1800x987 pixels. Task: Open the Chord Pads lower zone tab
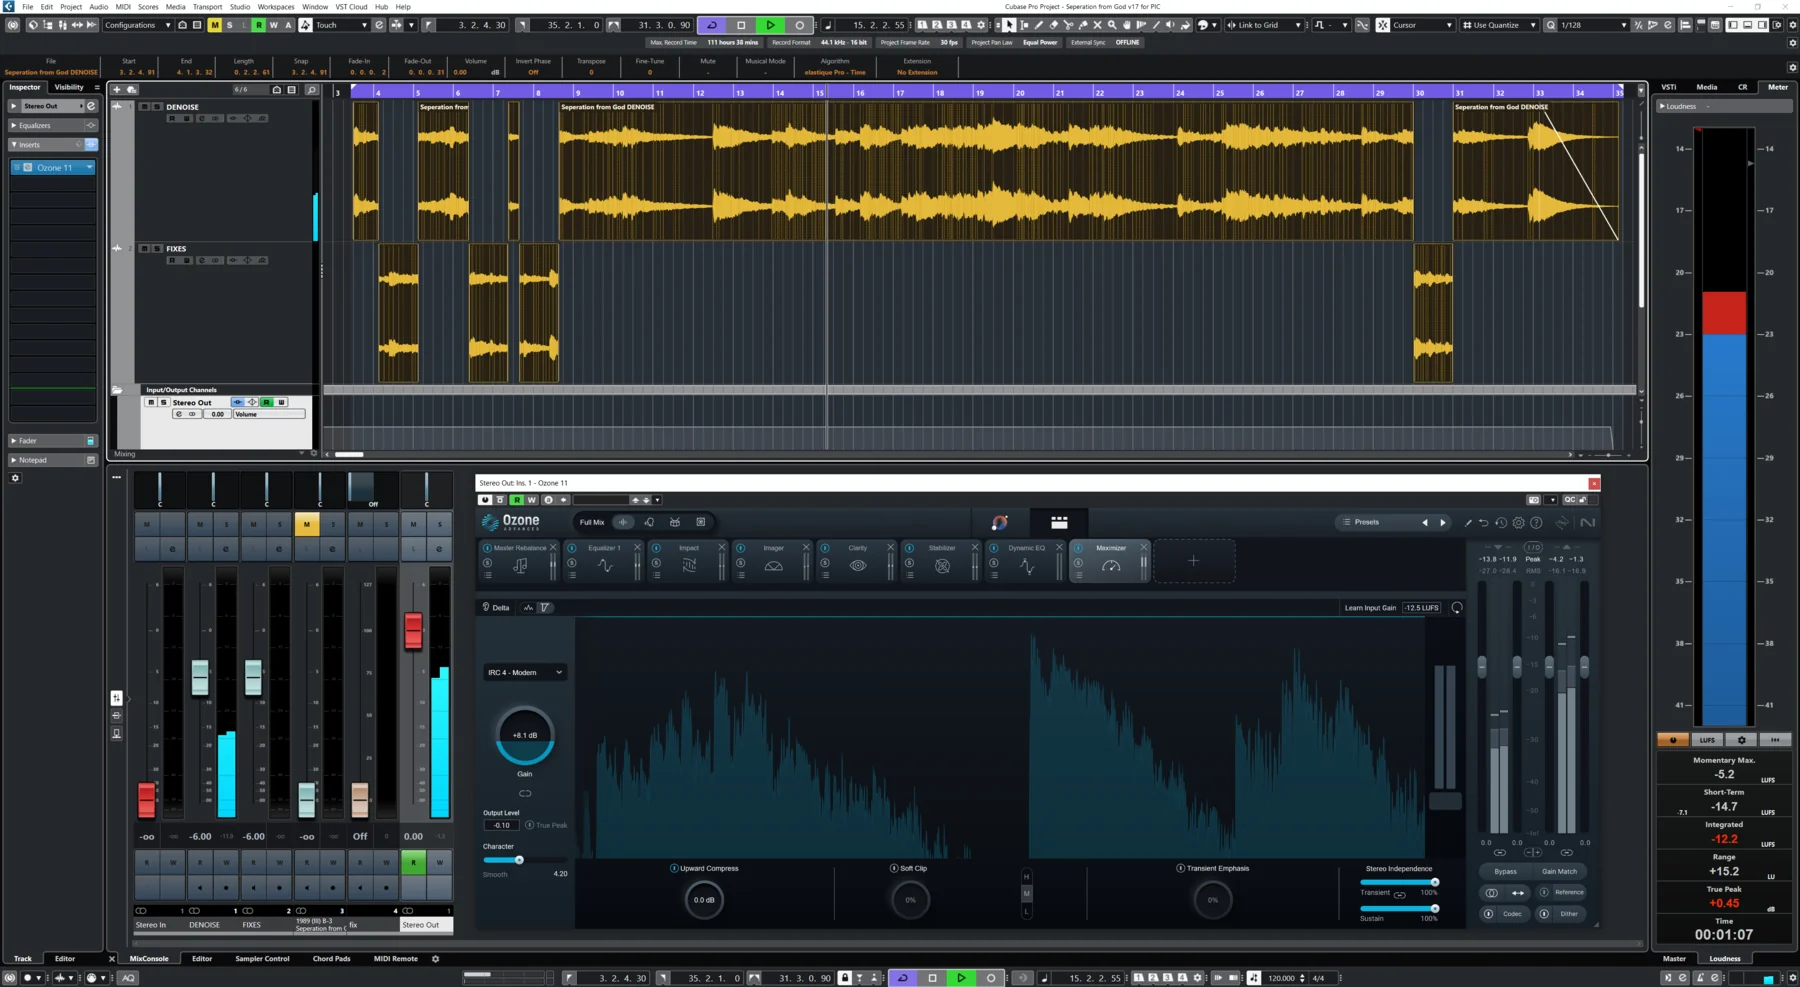[331, 958]
